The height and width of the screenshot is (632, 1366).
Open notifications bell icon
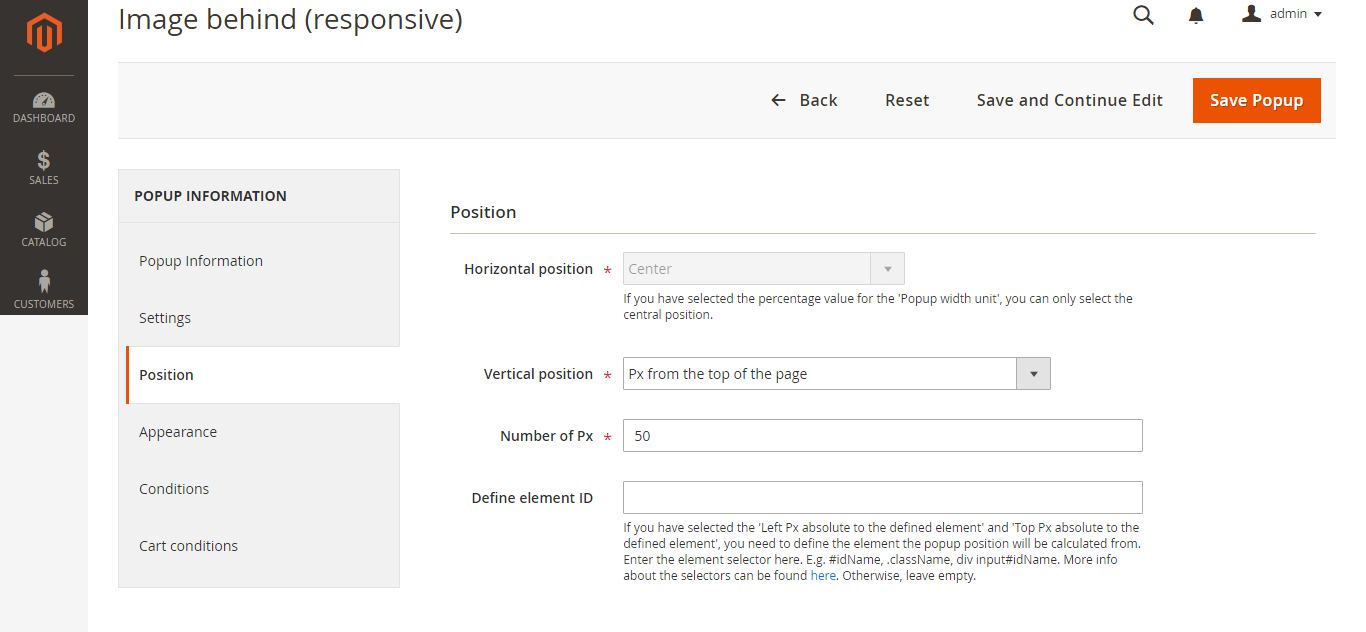click(x=1196, y=15)
